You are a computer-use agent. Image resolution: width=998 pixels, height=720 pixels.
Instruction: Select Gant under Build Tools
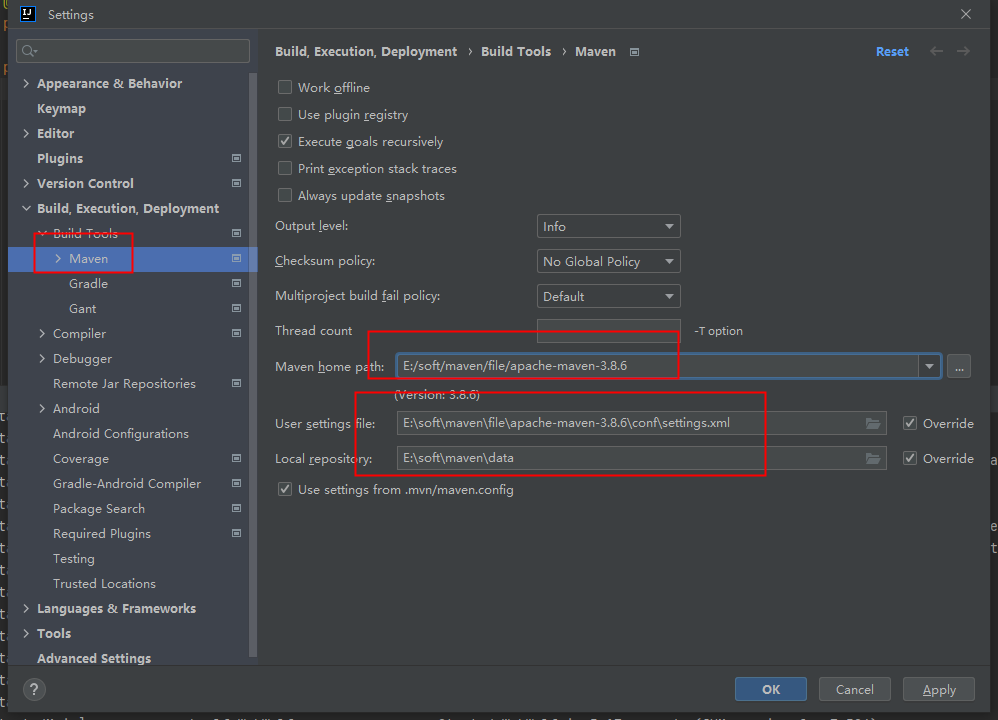(x=83, y=308)
